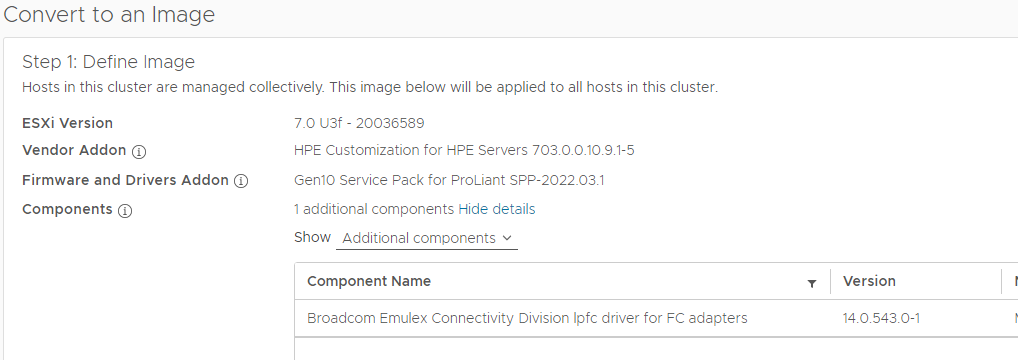Click the Convert to an Image title
The height and width of the screenshot is (360, 1018).
coord(109,14)
